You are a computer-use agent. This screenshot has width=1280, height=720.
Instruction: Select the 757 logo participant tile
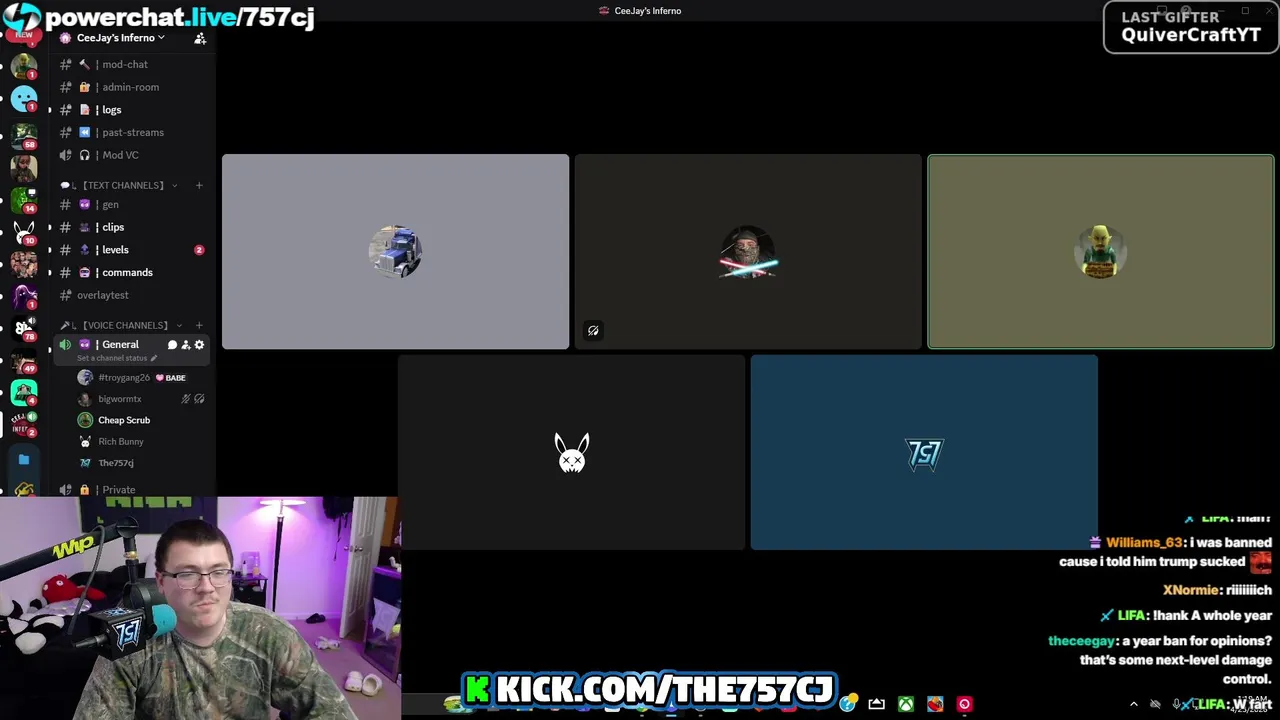point(924,452)
